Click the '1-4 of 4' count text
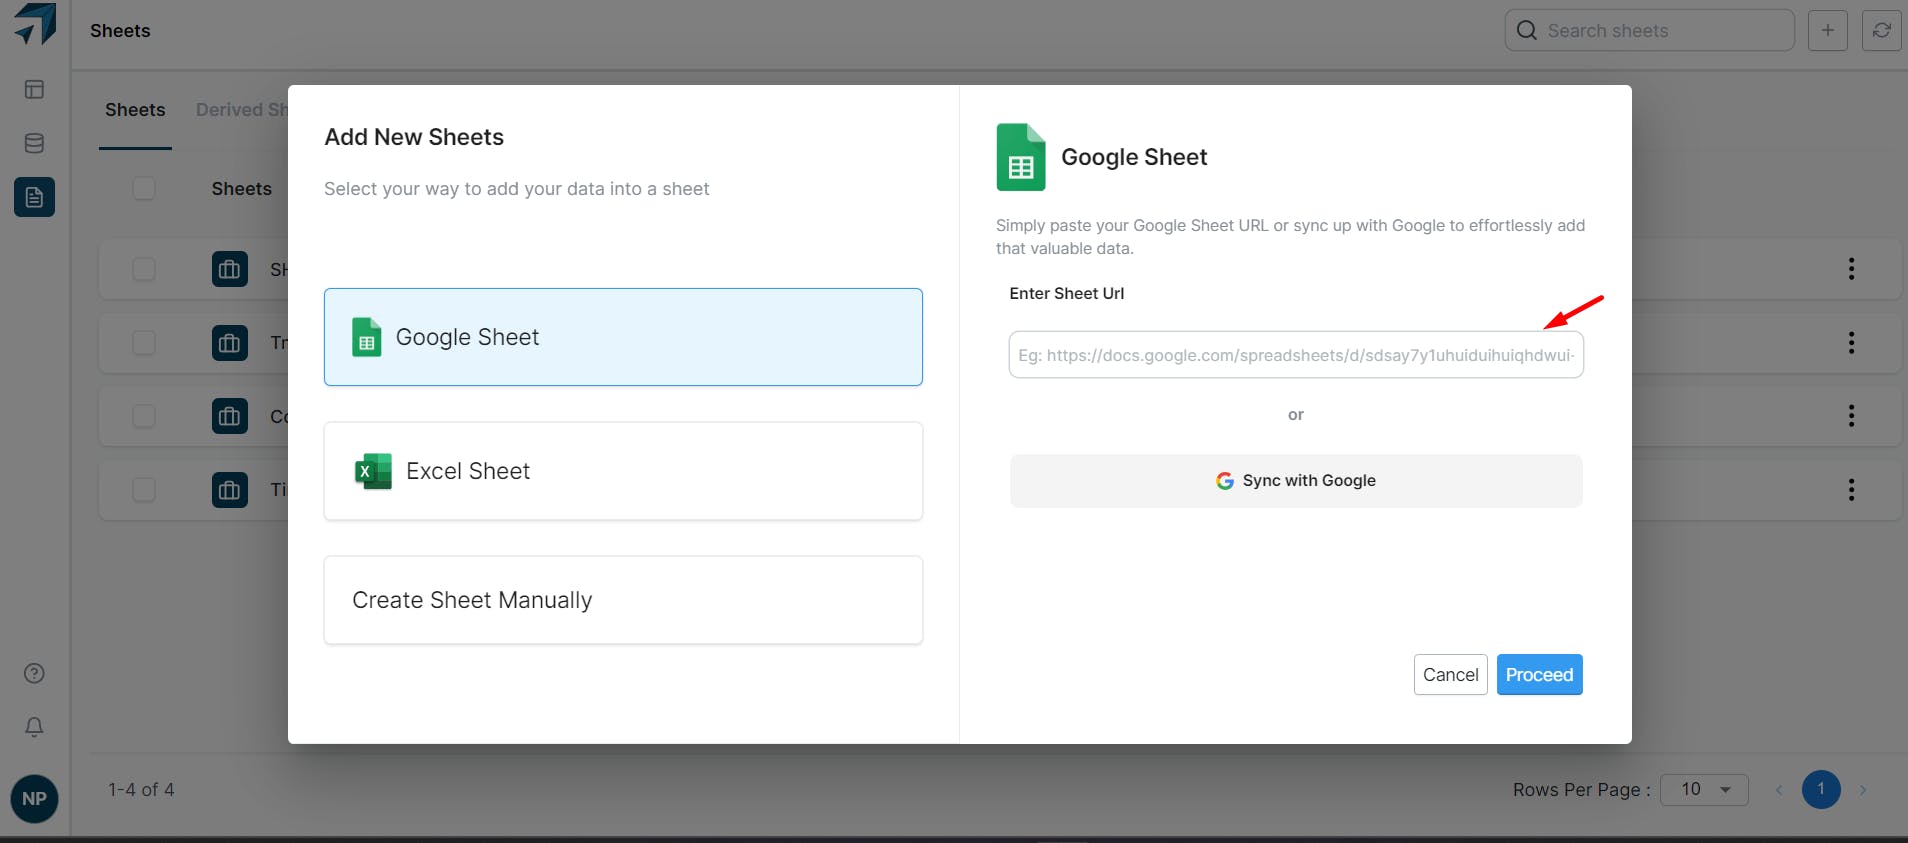Screen dimensions: 1908x843 [x=141, y=790]
